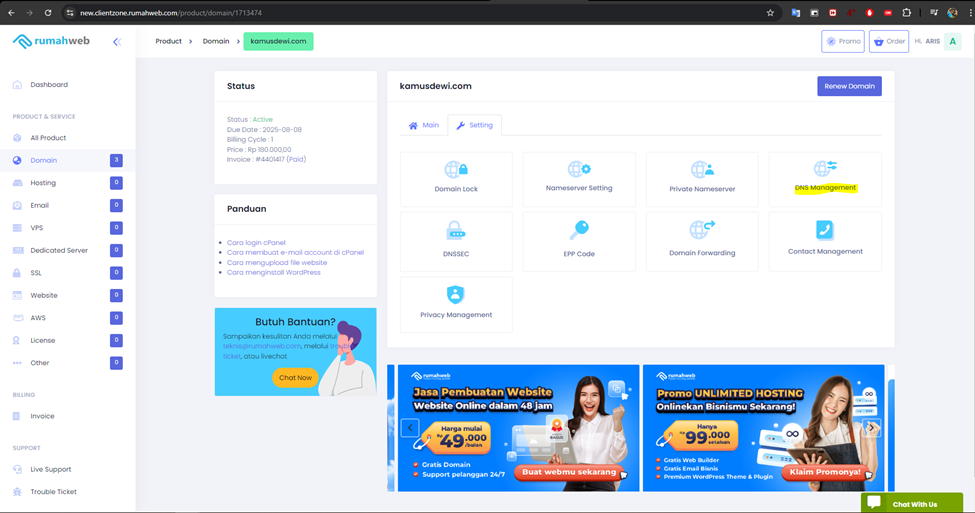Switch to the Main tab

[423, 125]
